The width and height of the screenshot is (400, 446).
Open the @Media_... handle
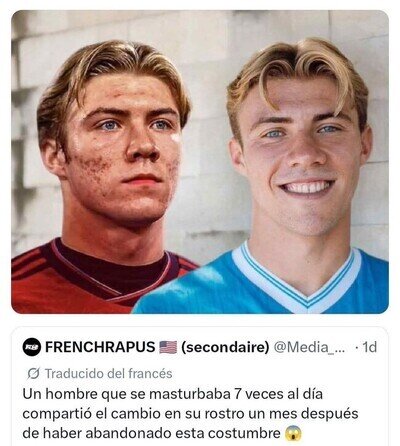(x=310, y=347)
